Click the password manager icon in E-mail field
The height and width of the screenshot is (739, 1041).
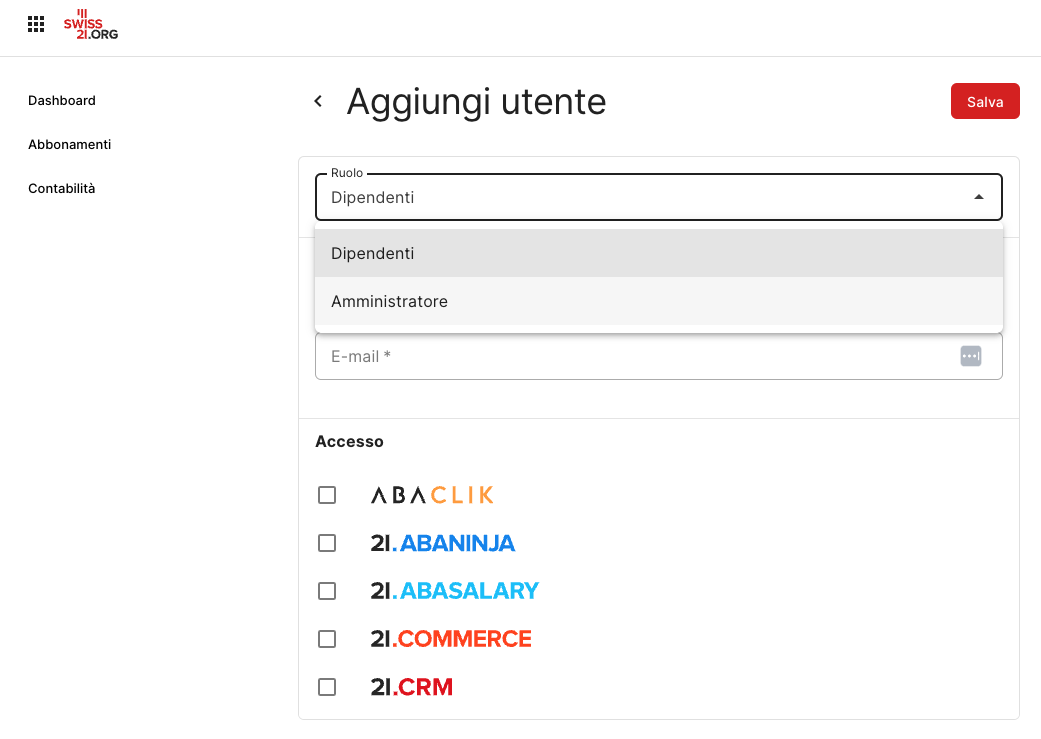[971, 356]
